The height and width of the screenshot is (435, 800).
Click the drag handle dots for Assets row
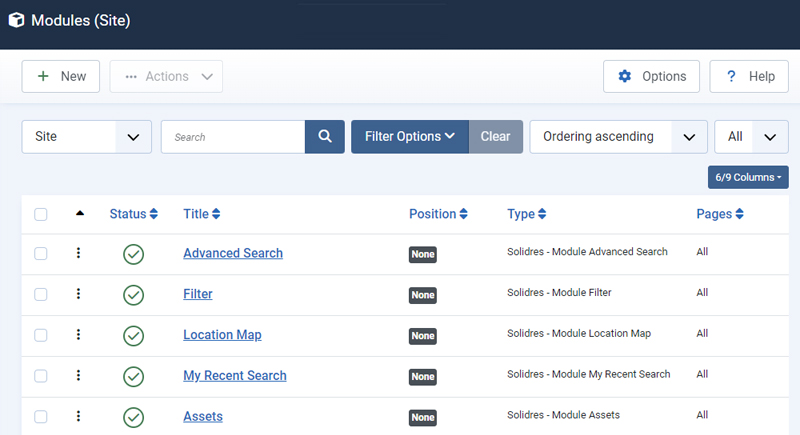click(78, 416)
